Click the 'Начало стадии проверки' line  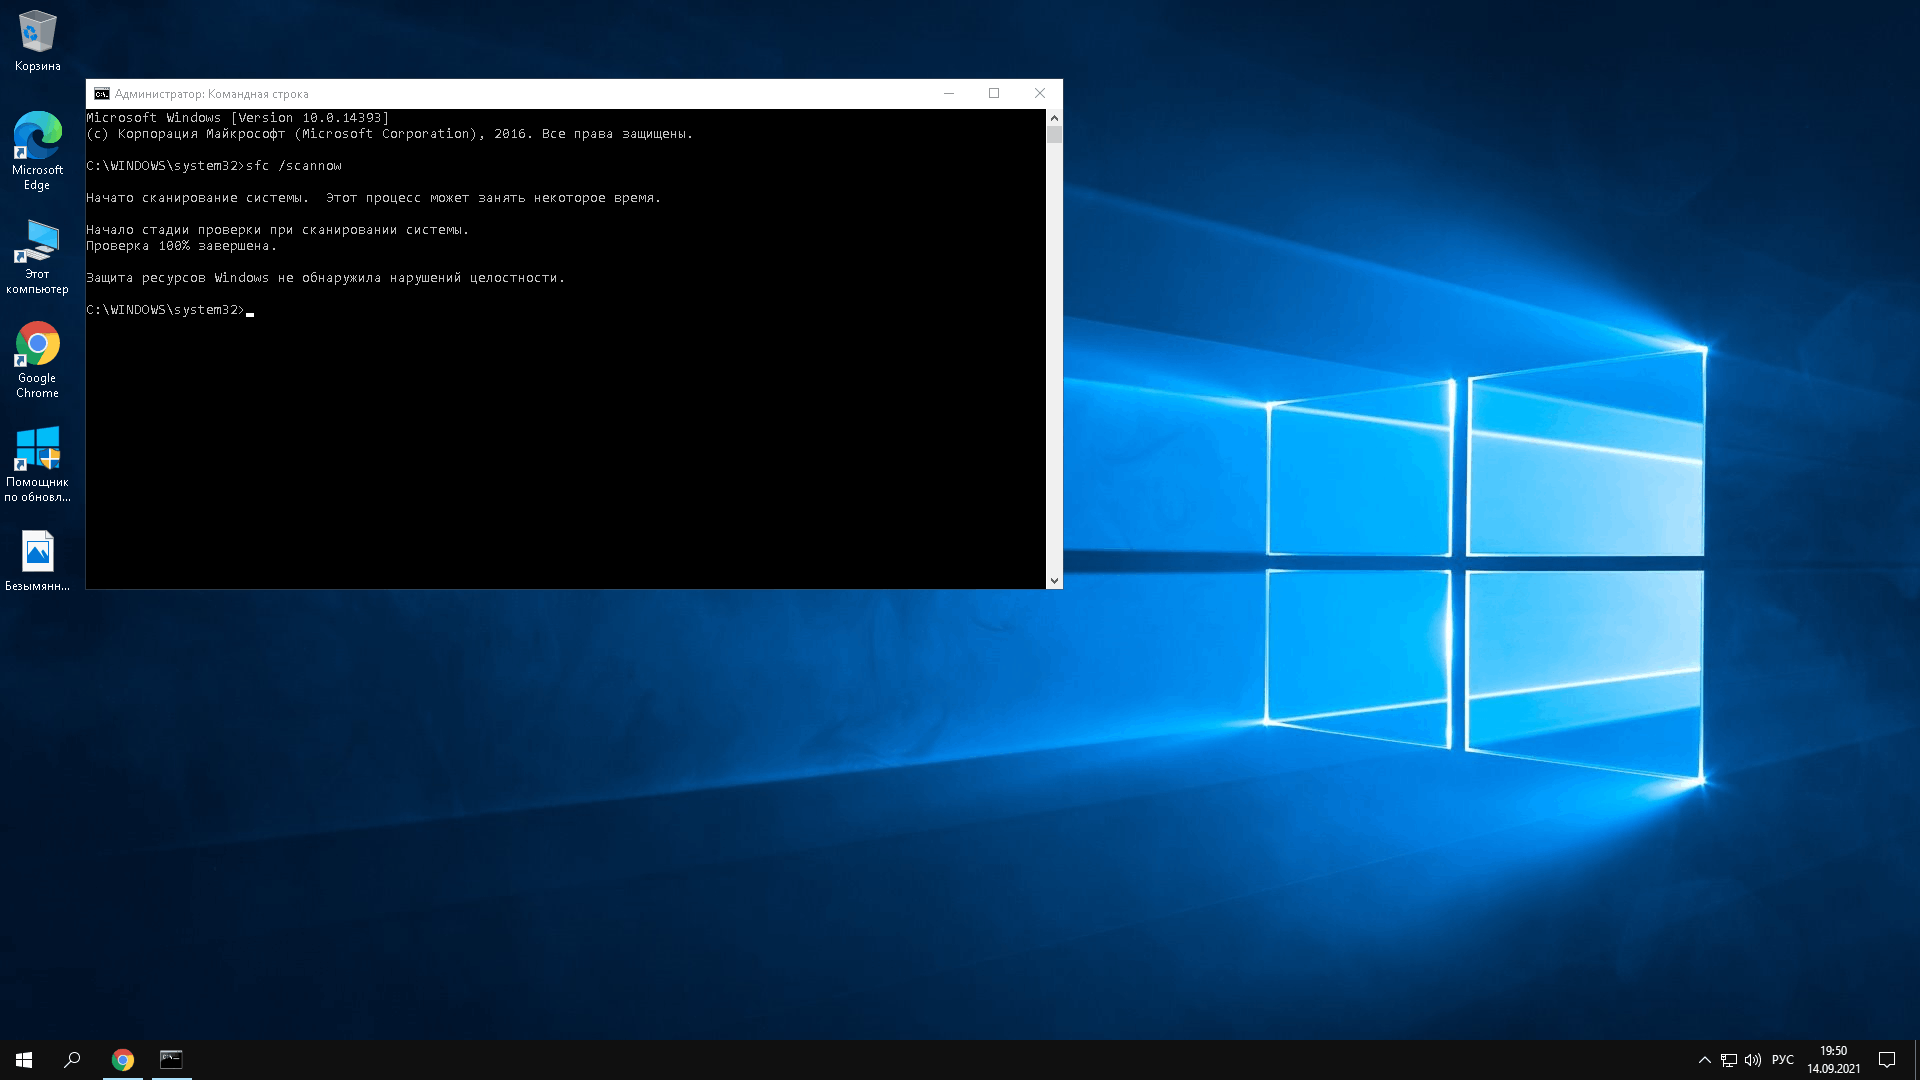pyautogui.click(x=278, y=230)
